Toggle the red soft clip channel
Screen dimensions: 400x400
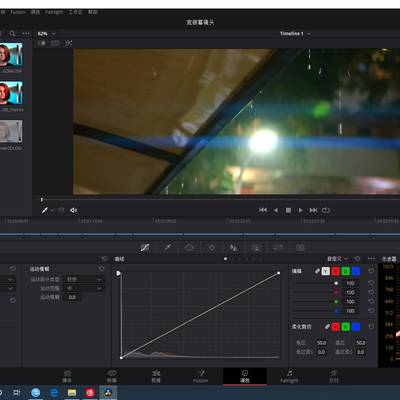(x=336, y=327)
